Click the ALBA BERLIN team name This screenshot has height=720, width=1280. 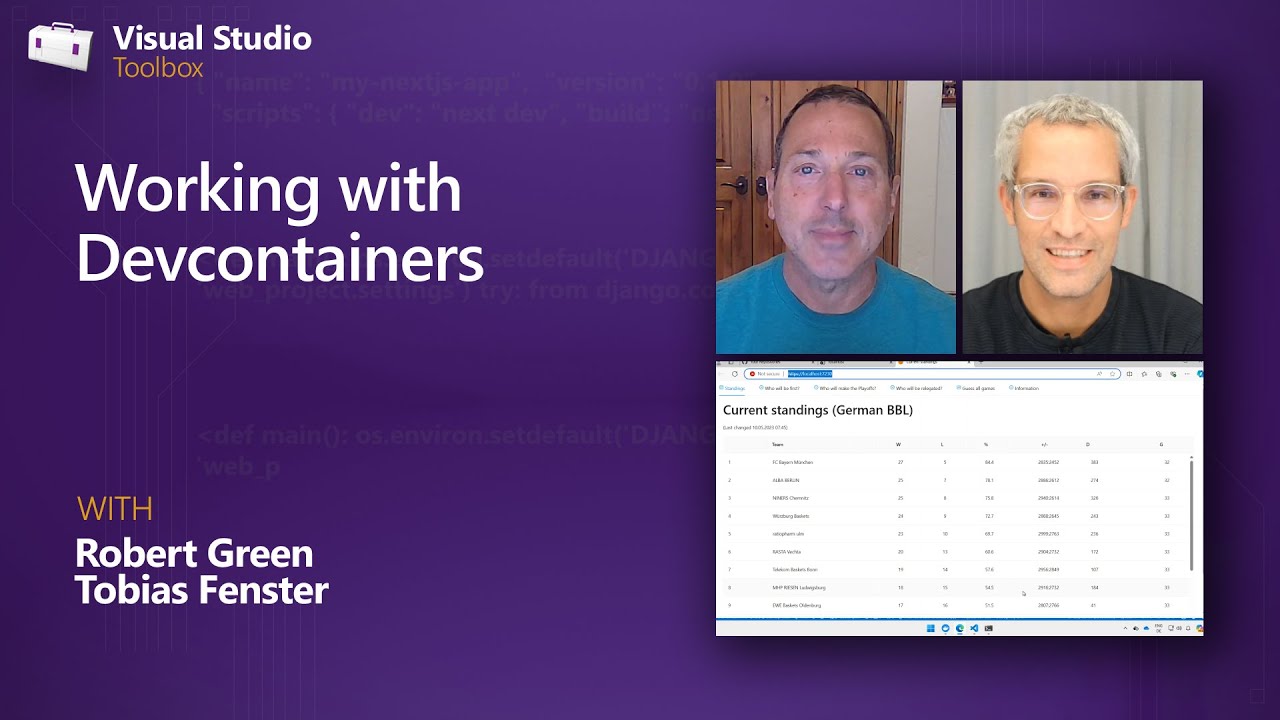click(786, 480)
